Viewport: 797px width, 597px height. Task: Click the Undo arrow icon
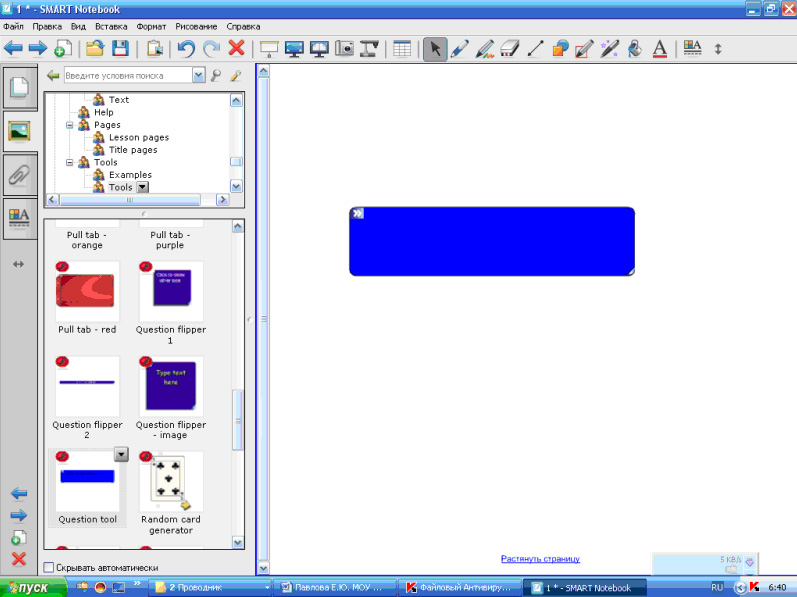186,48
